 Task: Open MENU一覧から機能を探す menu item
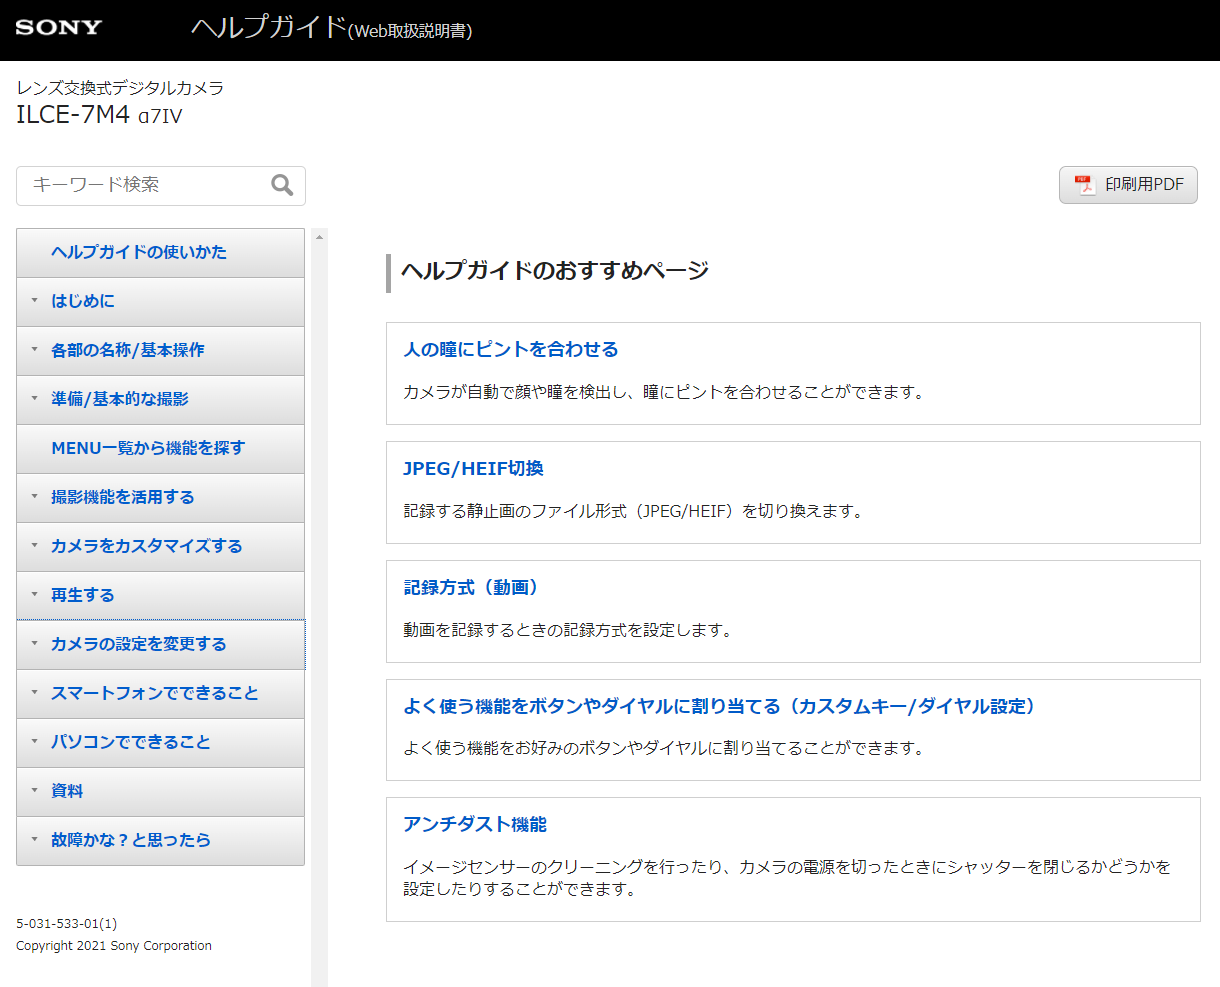coord(148,448)
